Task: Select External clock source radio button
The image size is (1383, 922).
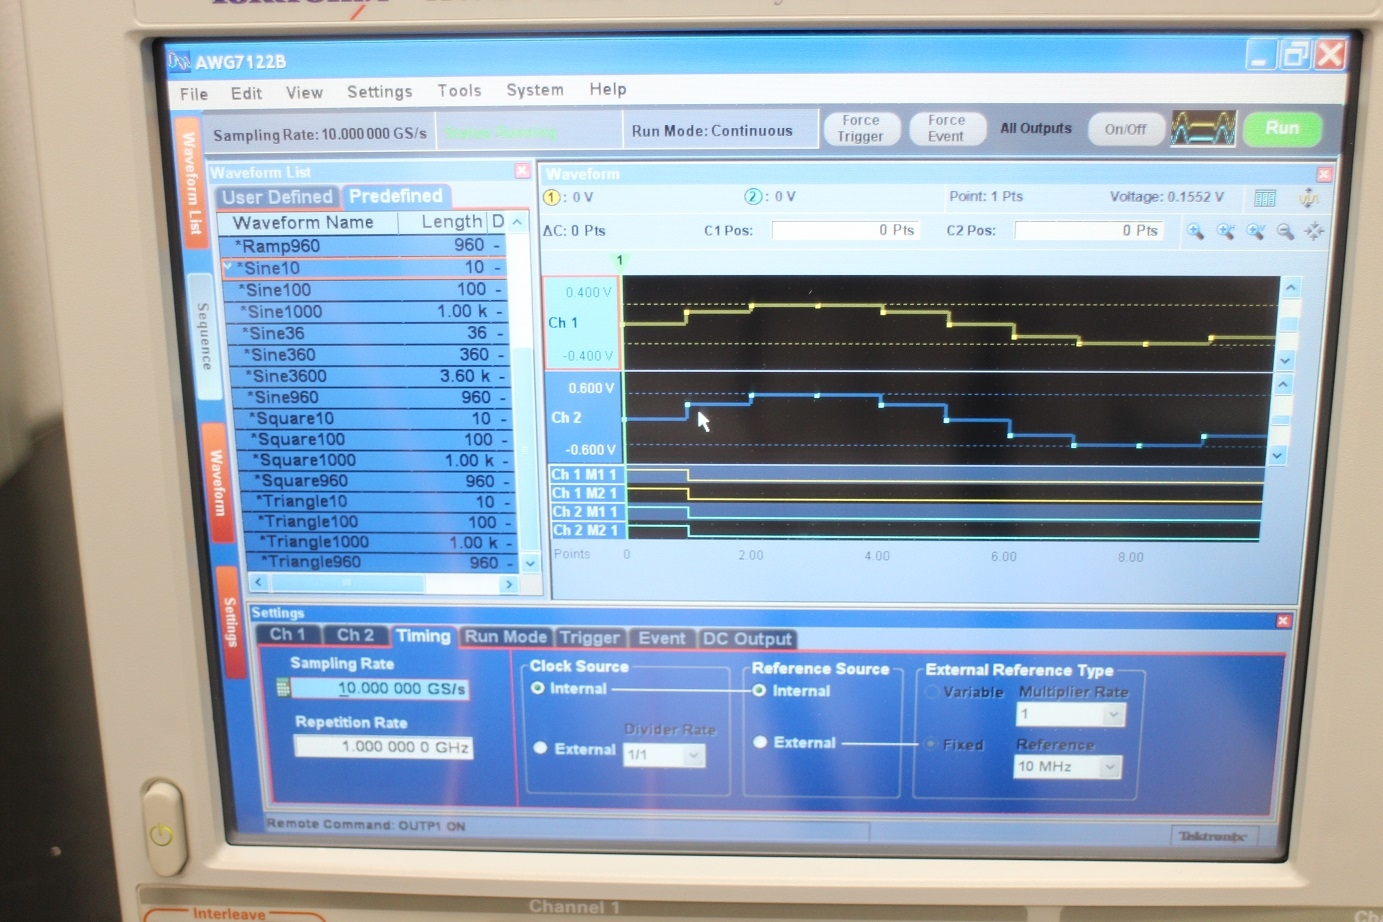Action: click(540, 748)
